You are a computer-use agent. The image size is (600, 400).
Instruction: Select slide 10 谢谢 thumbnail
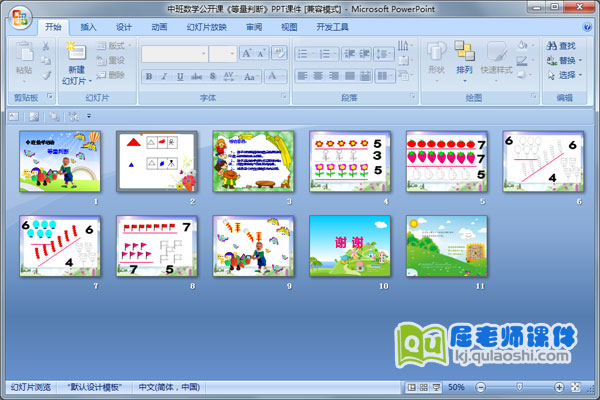tap(350, 246)
